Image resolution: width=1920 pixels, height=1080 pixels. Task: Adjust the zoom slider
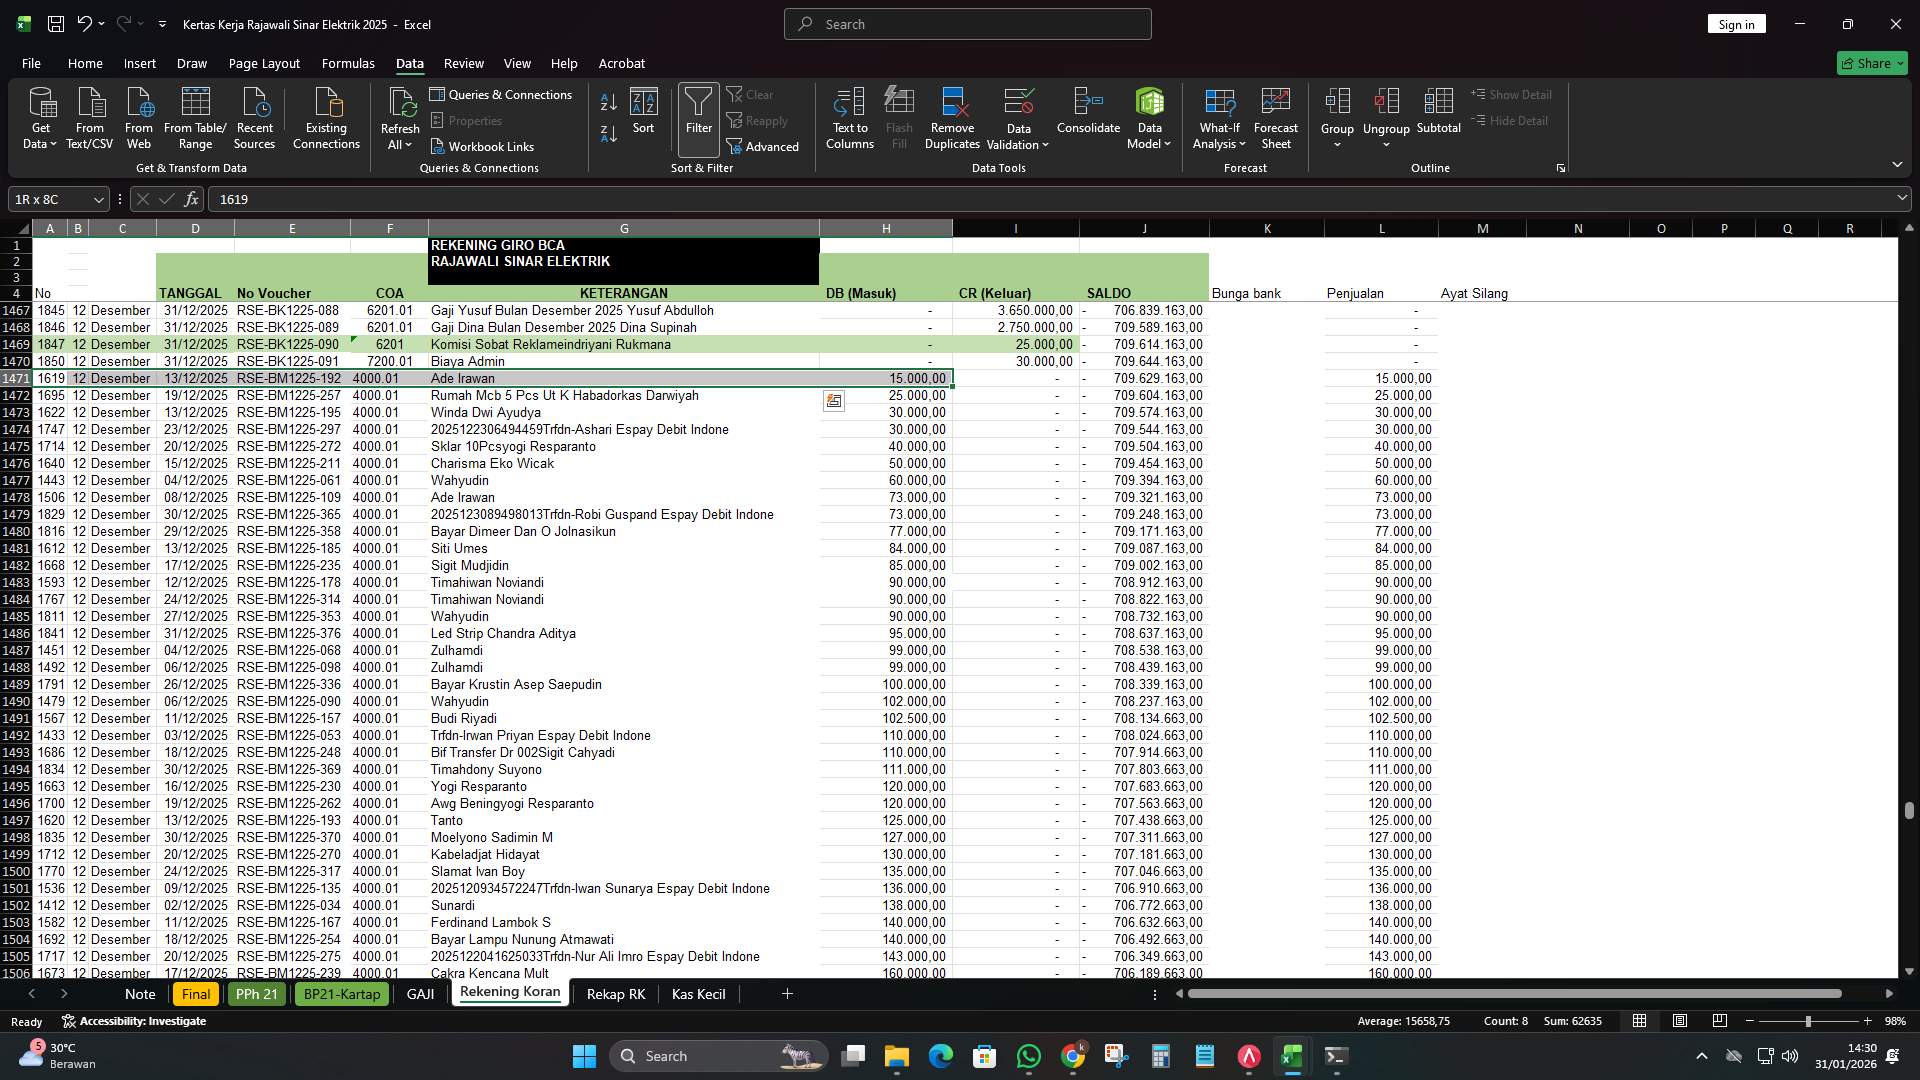click(x=1810, y=1021)
